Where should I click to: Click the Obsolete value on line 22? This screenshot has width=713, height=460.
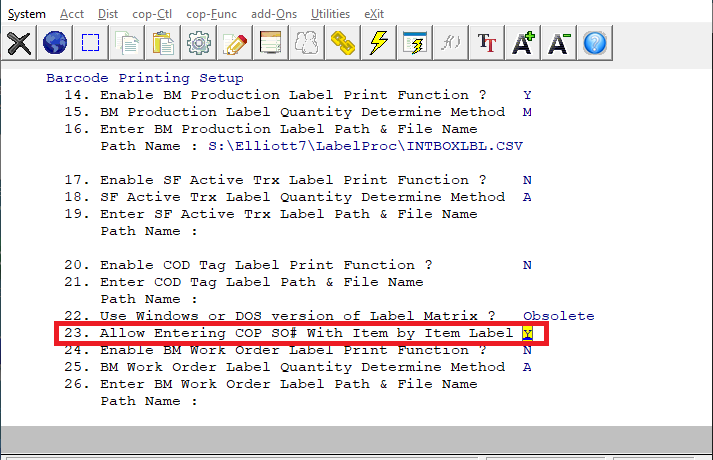558,316
